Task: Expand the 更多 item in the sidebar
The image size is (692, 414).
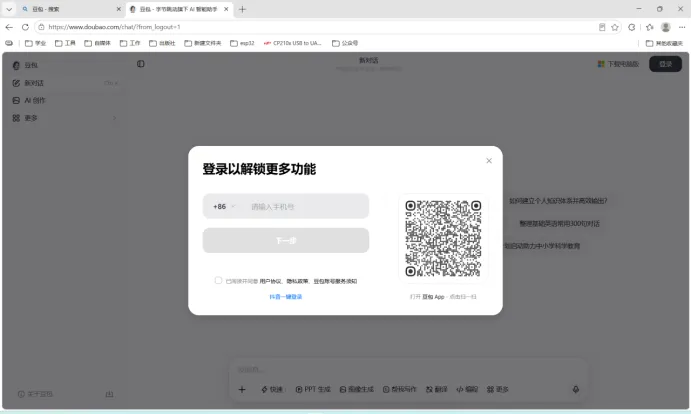Action: pyautogui.click(x=65, y=118)
